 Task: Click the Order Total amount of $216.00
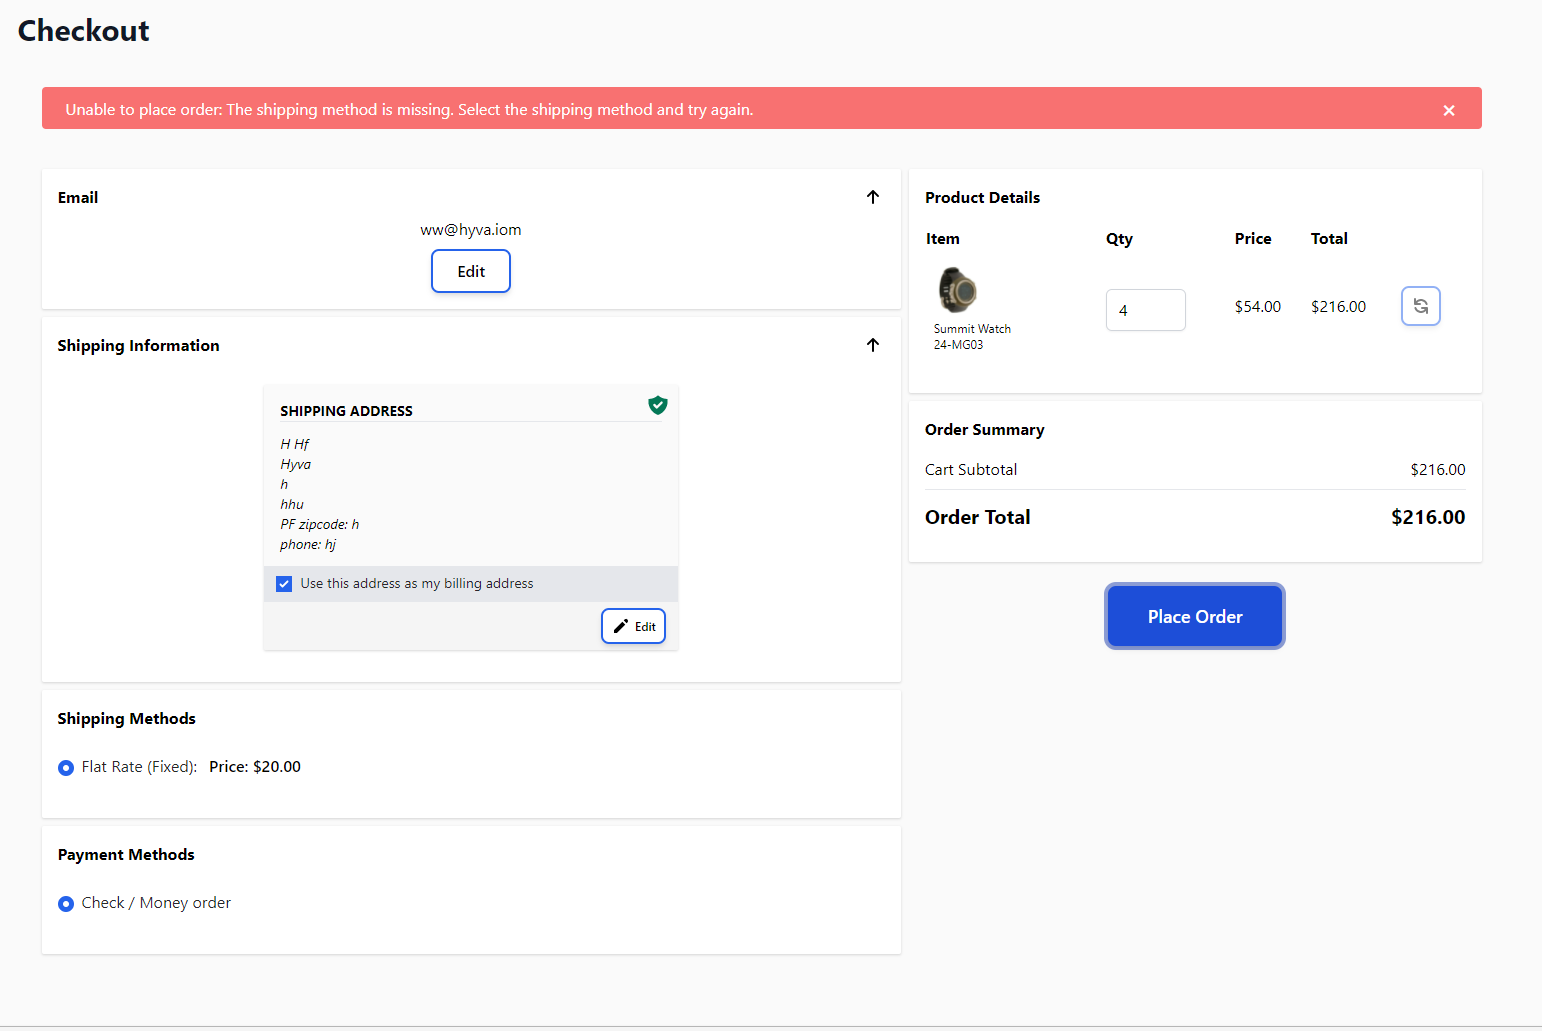point(1428,517)
